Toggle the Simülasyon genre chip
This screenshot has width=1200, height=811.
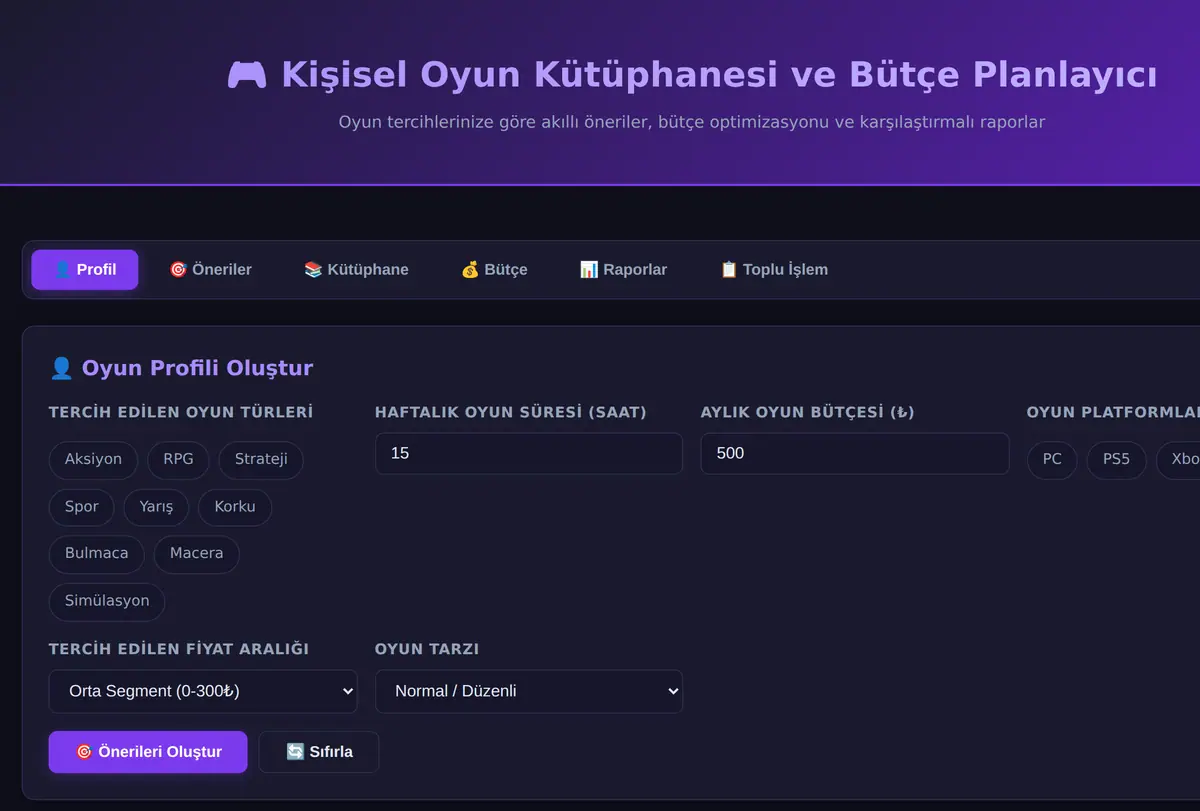pyautogui.click(x=107, y=601)
